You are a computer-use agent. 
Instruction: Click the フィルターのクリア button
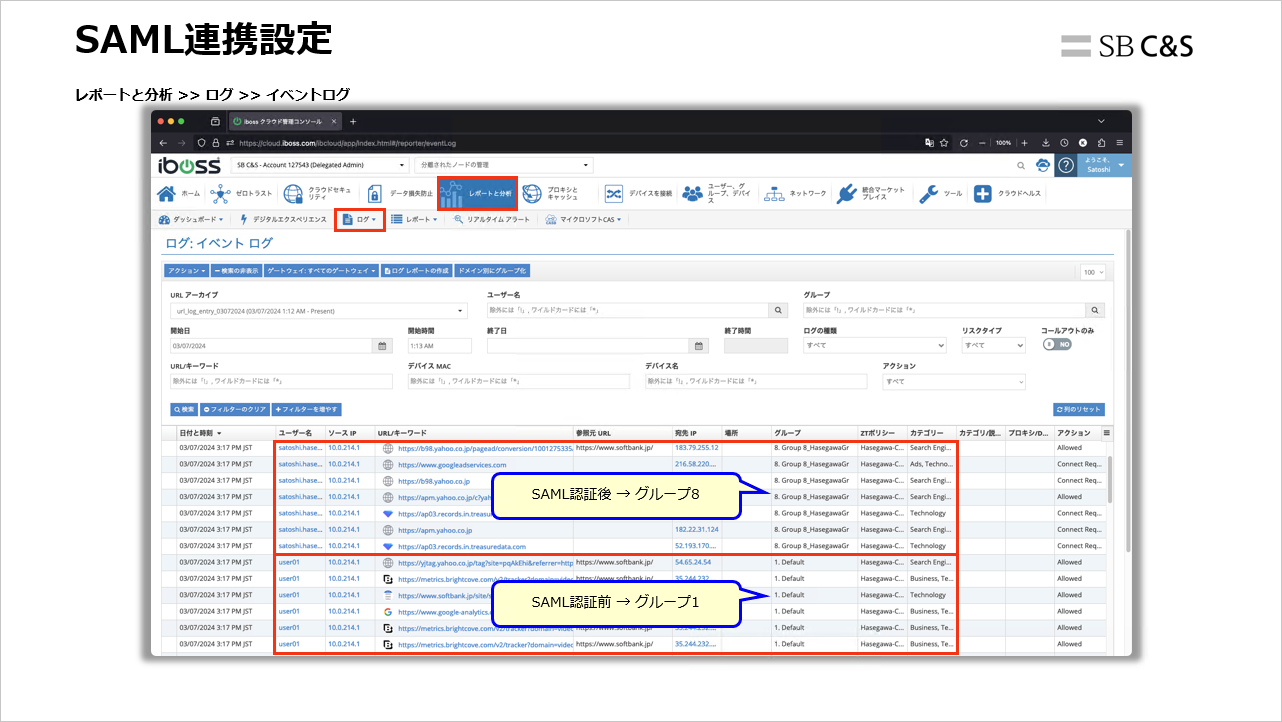[x=234, y=410]
